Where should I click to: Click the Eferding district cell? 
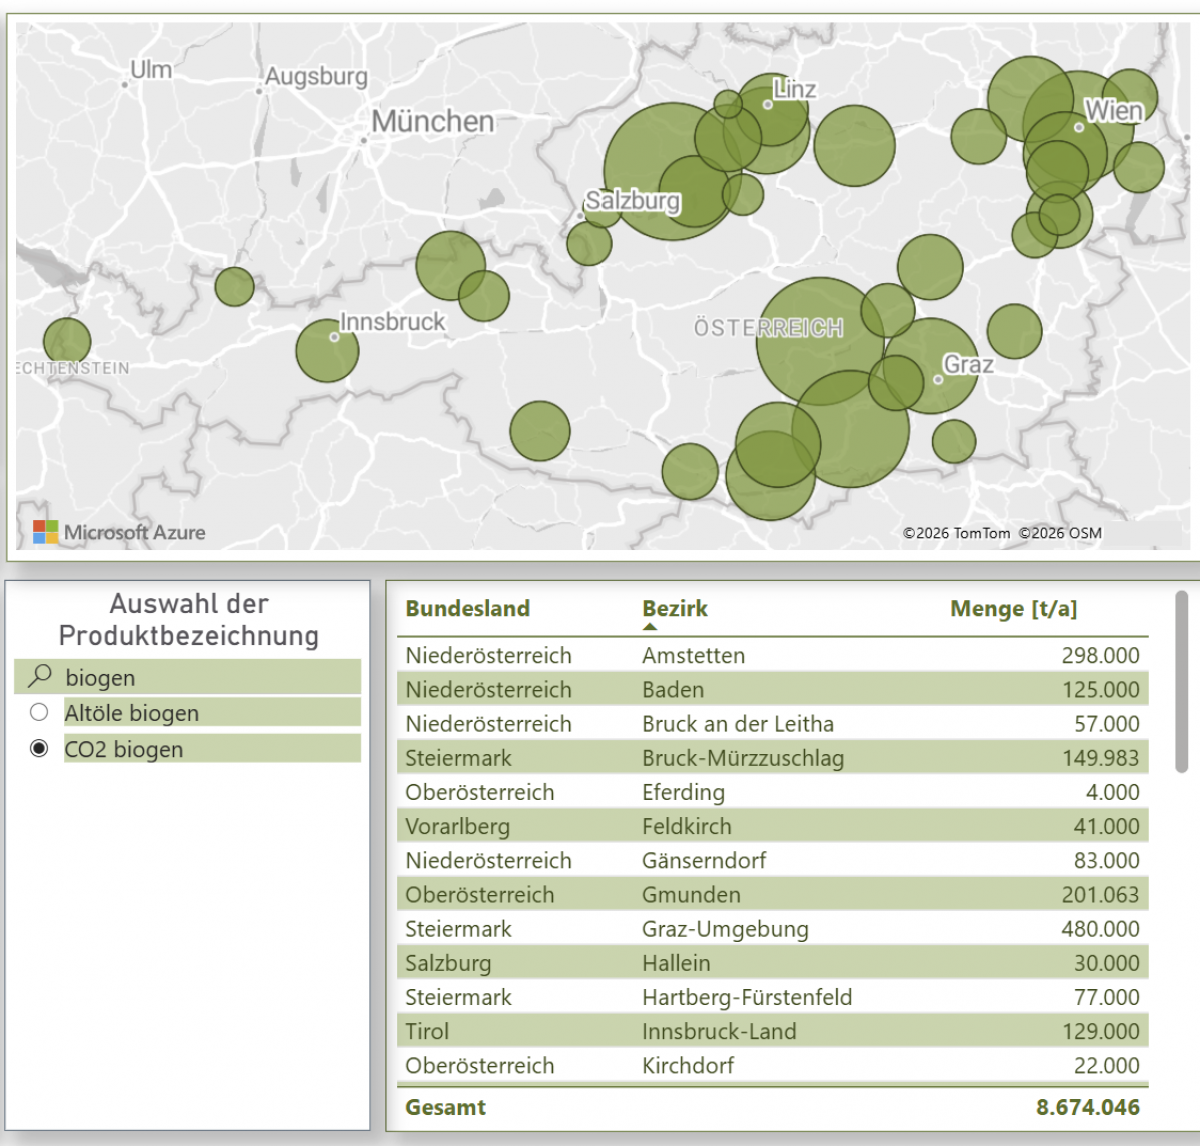(683, 792)
